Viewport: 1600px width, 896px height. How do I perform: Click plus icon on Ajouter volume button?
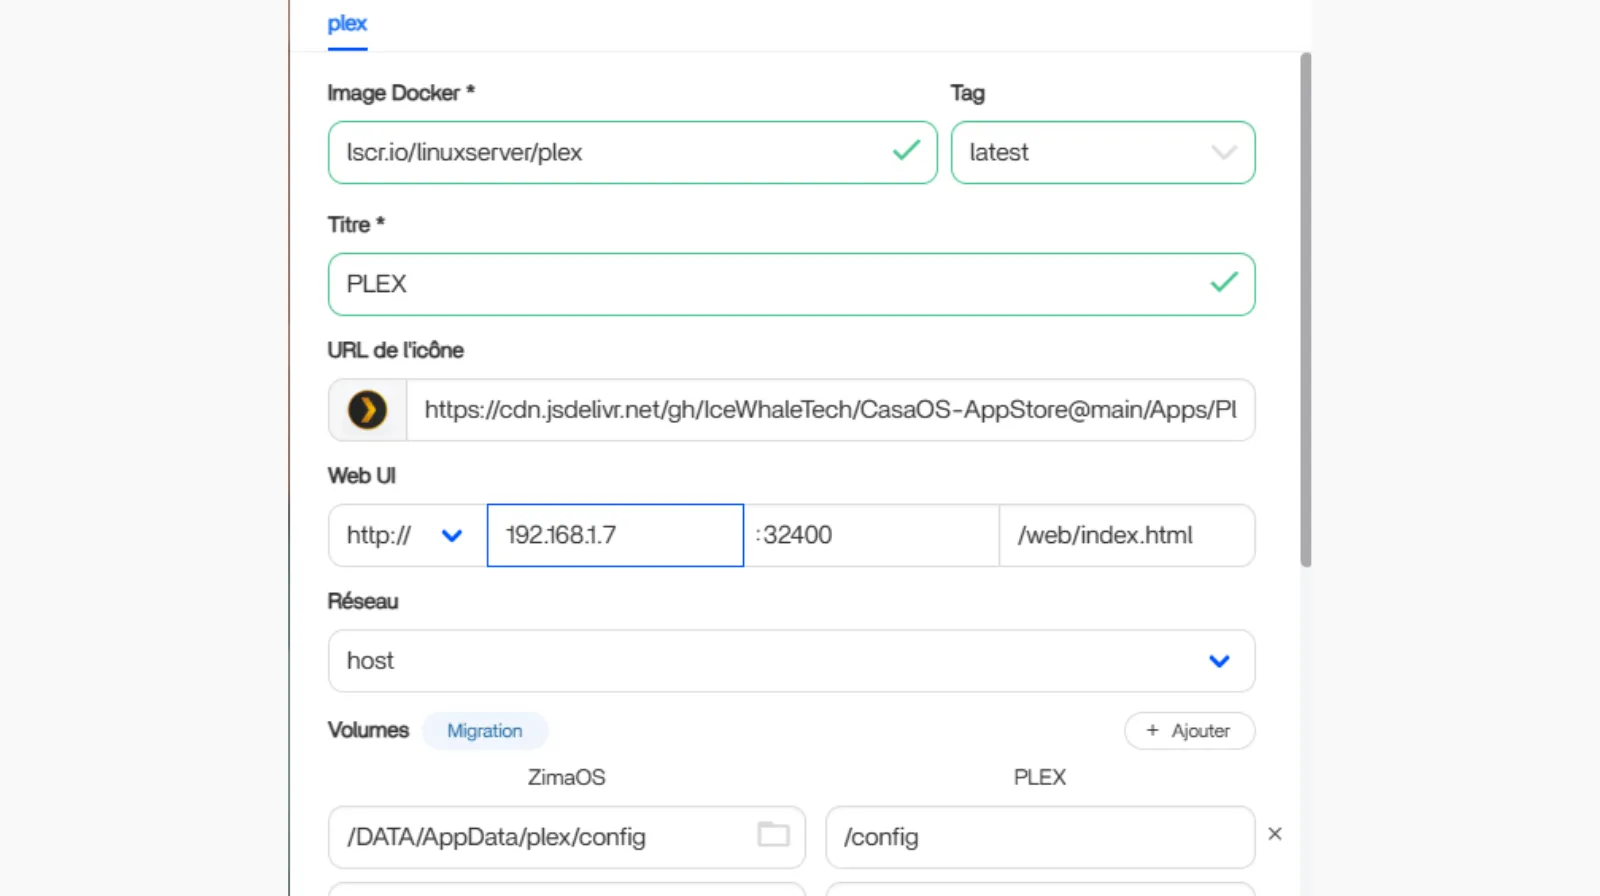(x=1152, y=731)
